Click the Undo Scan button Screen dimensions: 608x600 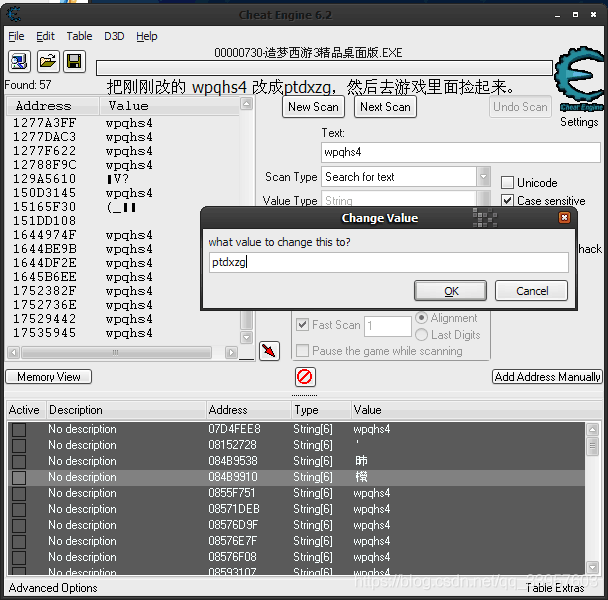[520, 107]
